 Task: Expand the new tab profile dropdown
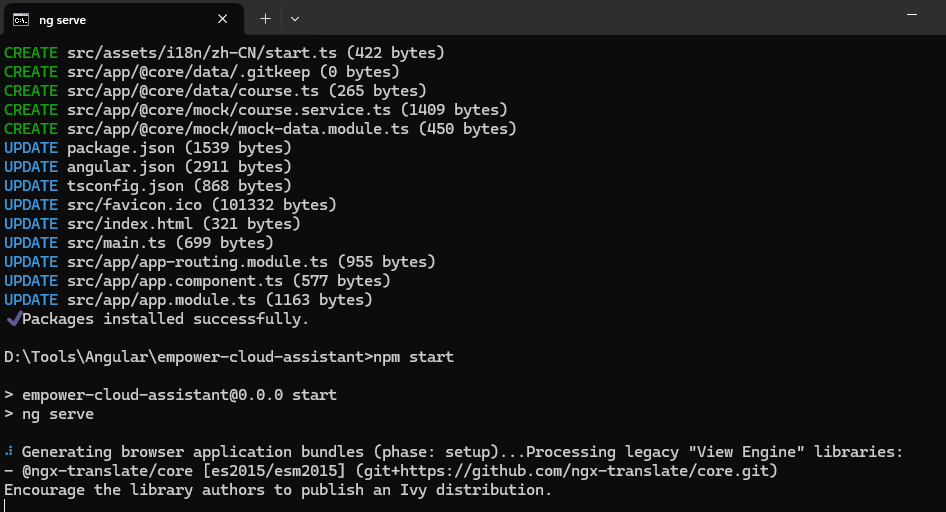tap(295, 18)
